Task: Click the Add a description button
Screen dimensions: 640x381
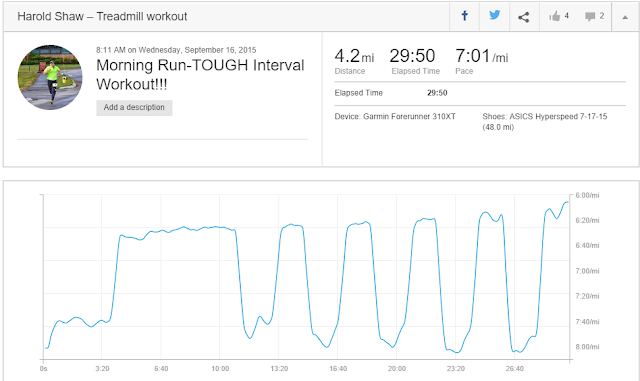Action: coord(134,107)
